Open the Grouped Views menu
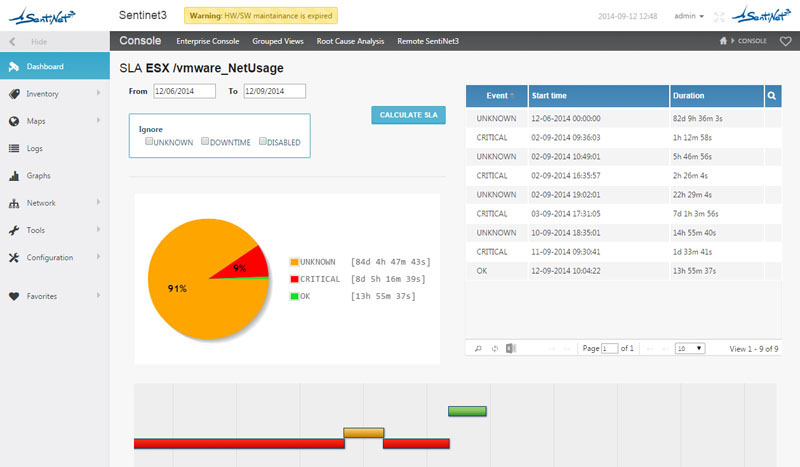The height and width of the screenshot is (467, 800). pyautogui.click(x=278, y=41)
